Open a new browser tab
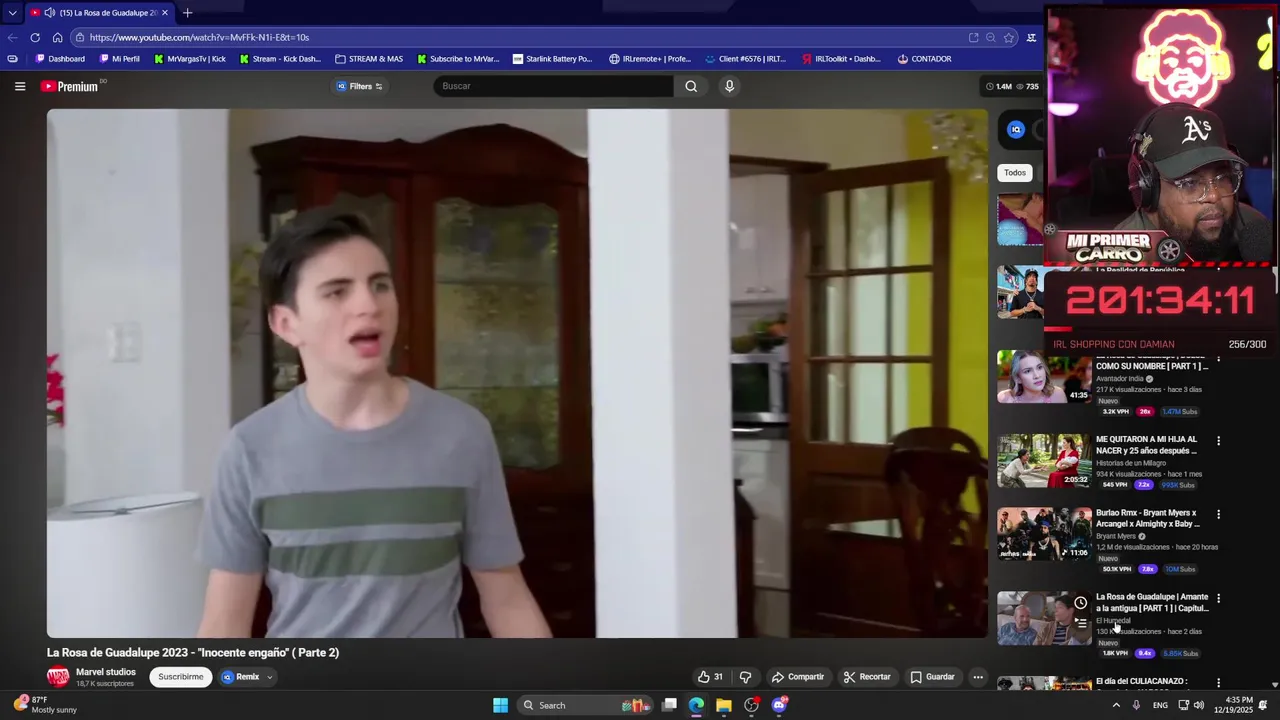The image size is (1280, 720). [x=187, y=13]
